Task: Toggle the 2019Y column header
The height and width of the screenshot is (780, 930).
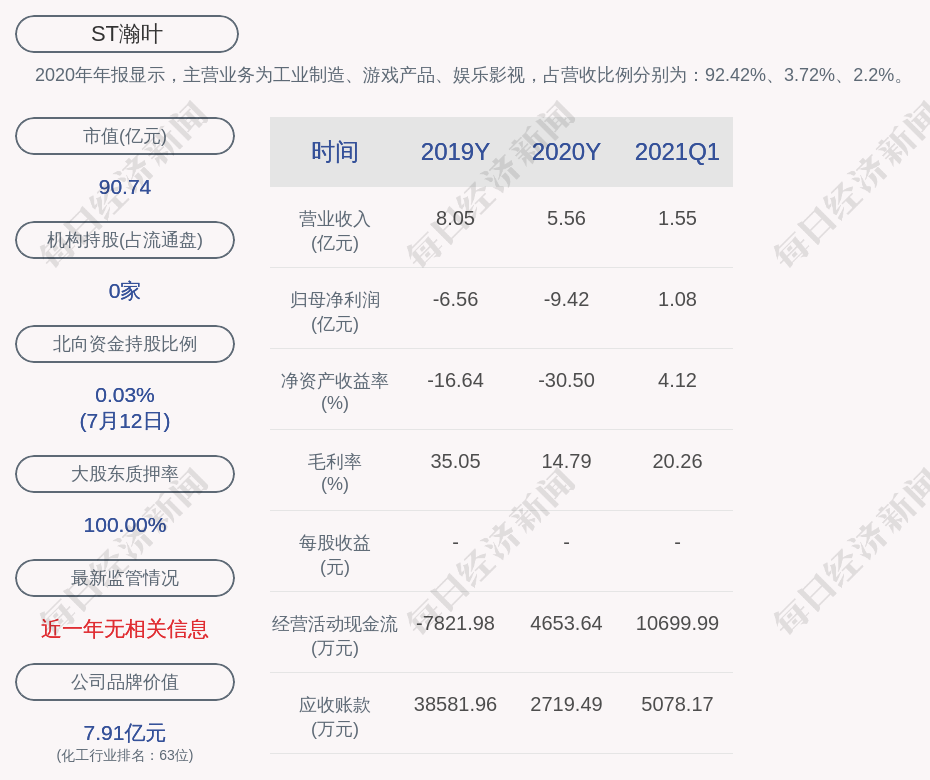Action: coord(455,152)
